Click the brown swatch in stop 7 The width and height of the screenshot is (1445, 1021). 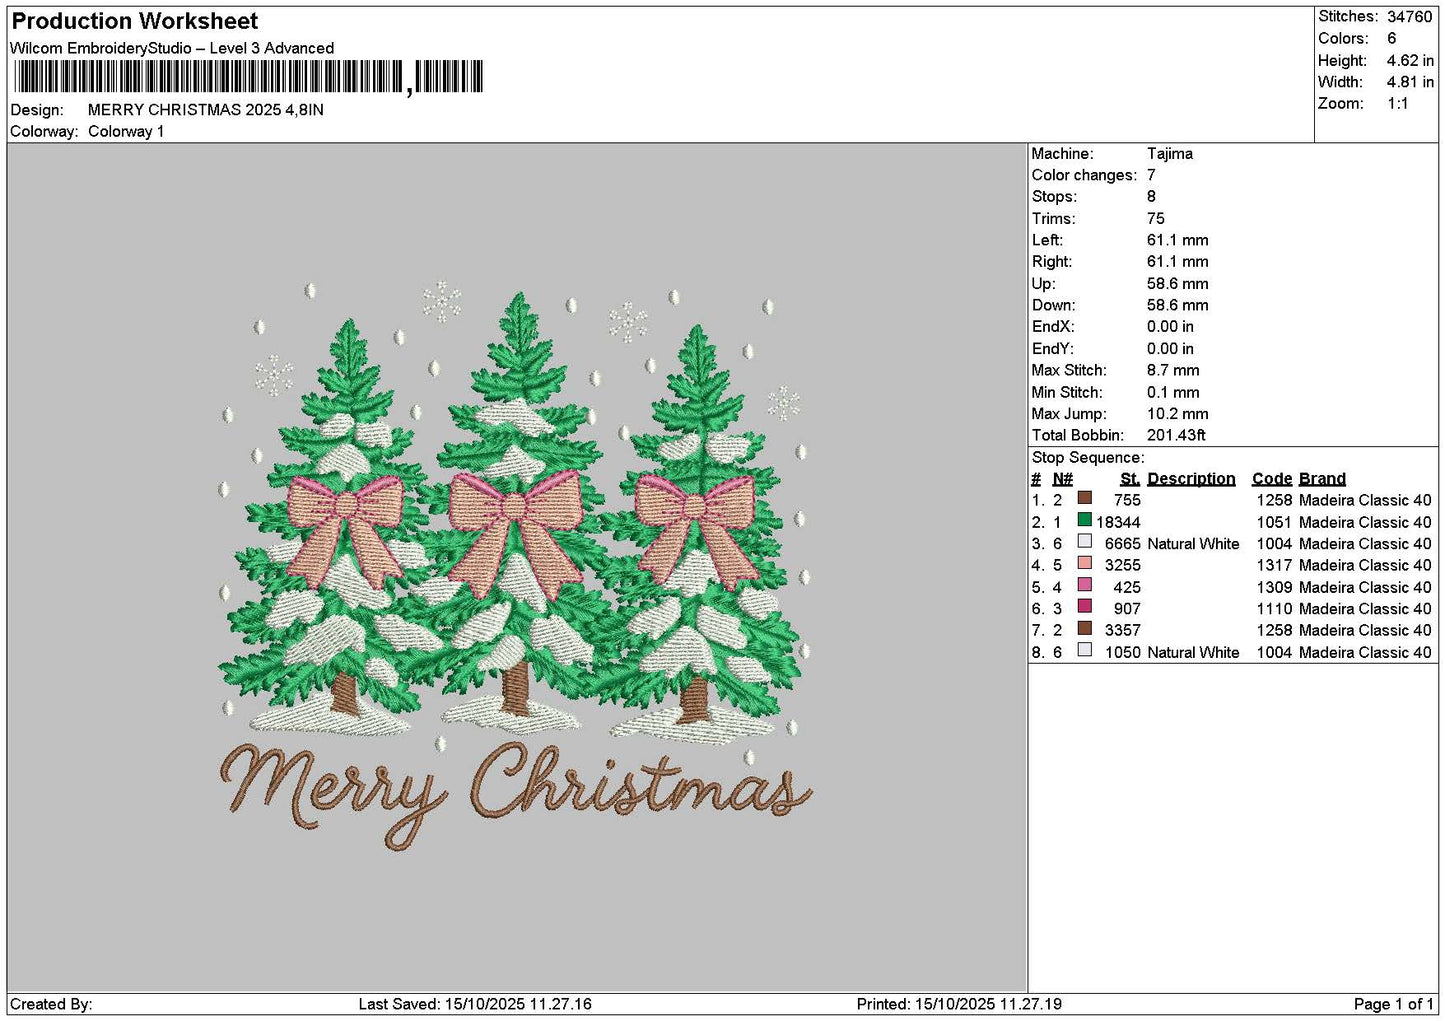coord(1084,628)
